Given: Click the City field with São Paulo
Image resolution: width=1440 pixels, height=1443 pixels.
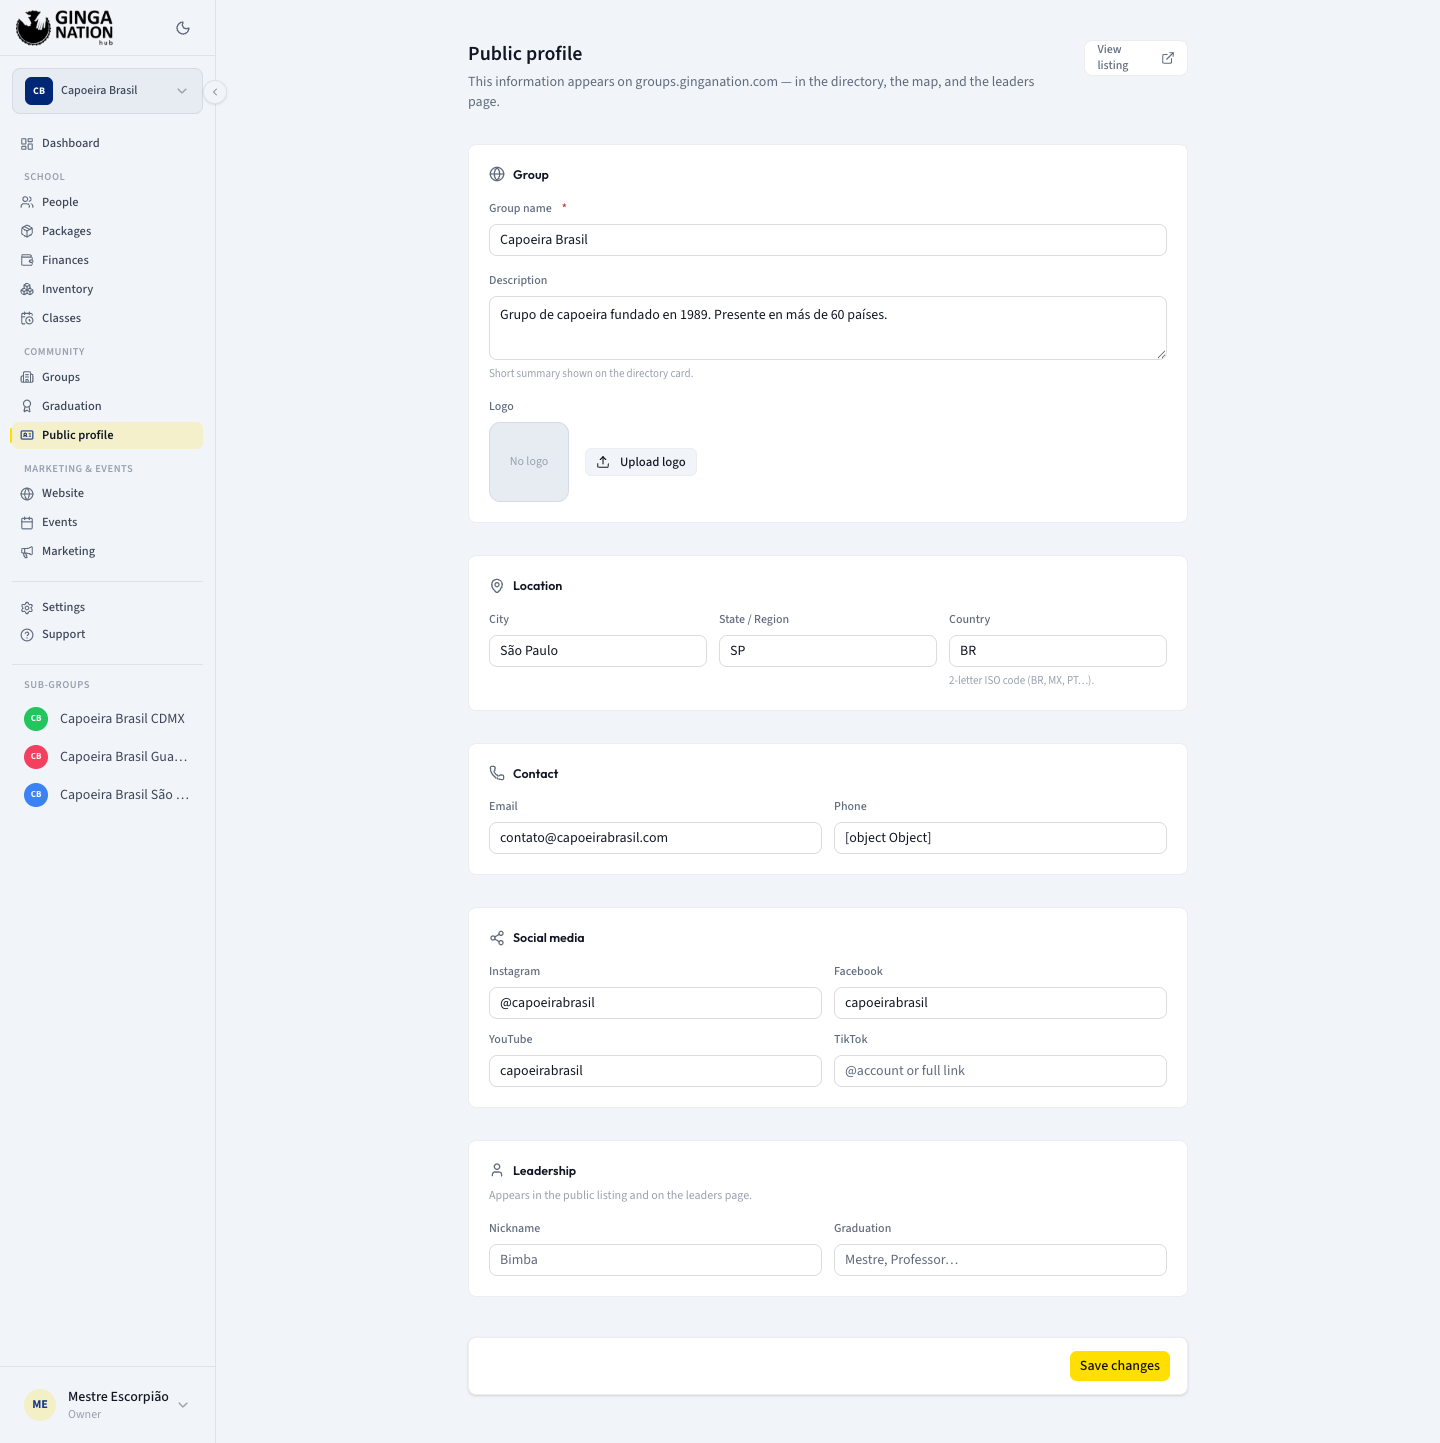Looking at the screenshot, I should click(597, 651).
